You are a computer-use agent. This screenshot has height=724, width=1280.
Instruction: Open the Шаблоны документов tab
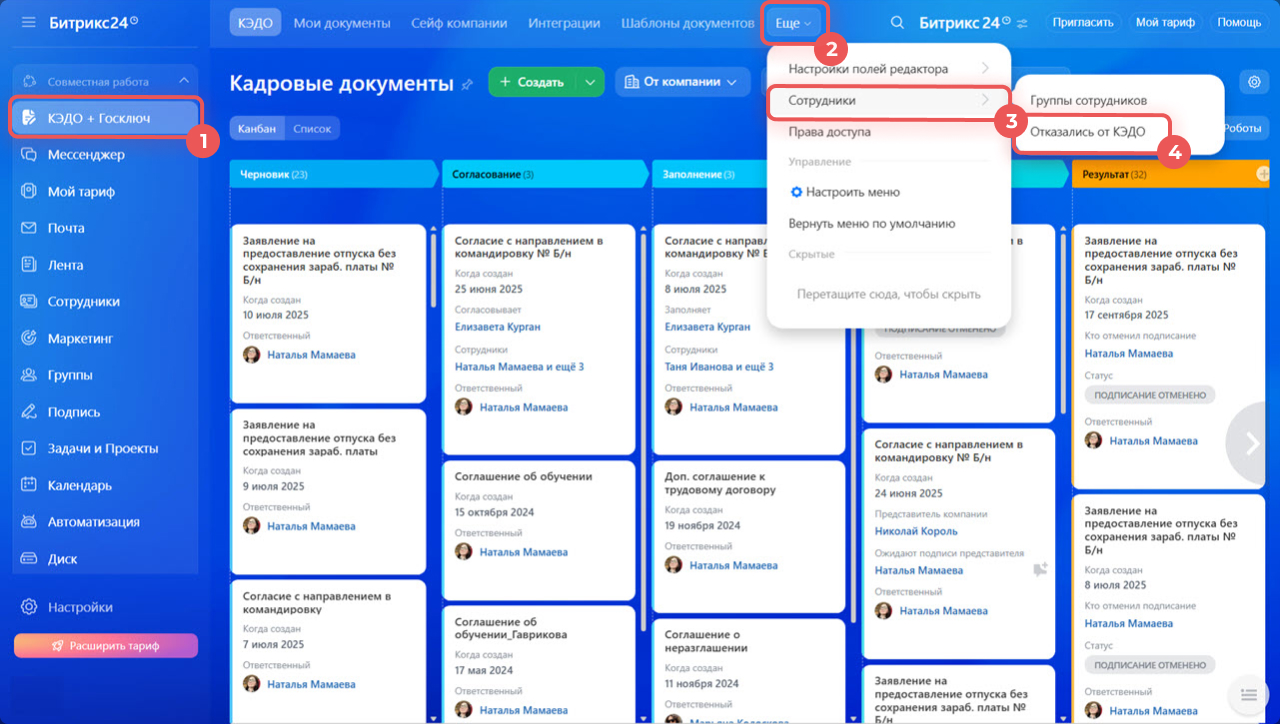(687, 22)
